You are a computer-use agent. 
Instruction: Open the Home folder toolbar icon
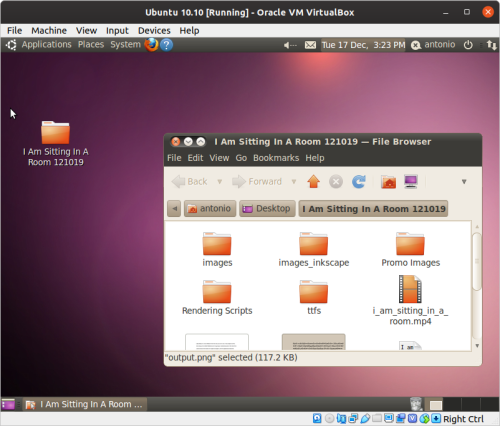pyautogui.click(x=388, y=182)
